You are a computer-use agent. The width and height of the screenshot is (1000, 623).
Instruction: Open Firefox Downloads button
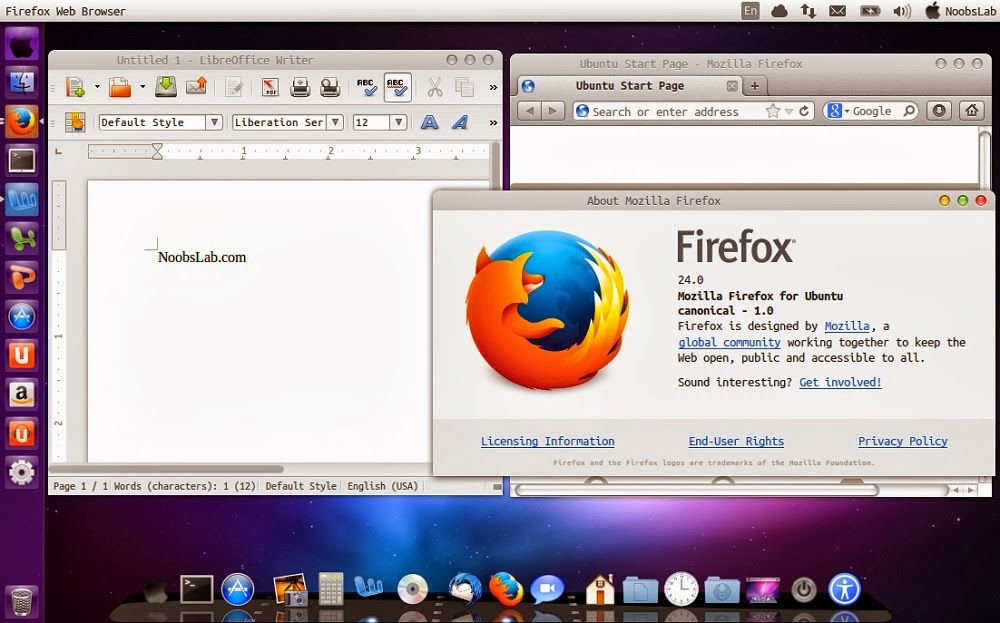(x=939, y=111)
